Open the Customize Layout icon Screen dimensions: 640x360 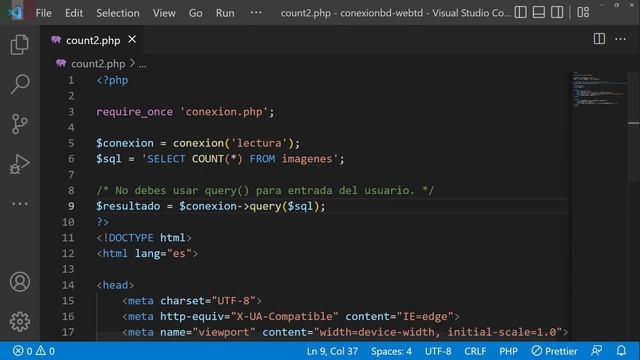(583, 12)
